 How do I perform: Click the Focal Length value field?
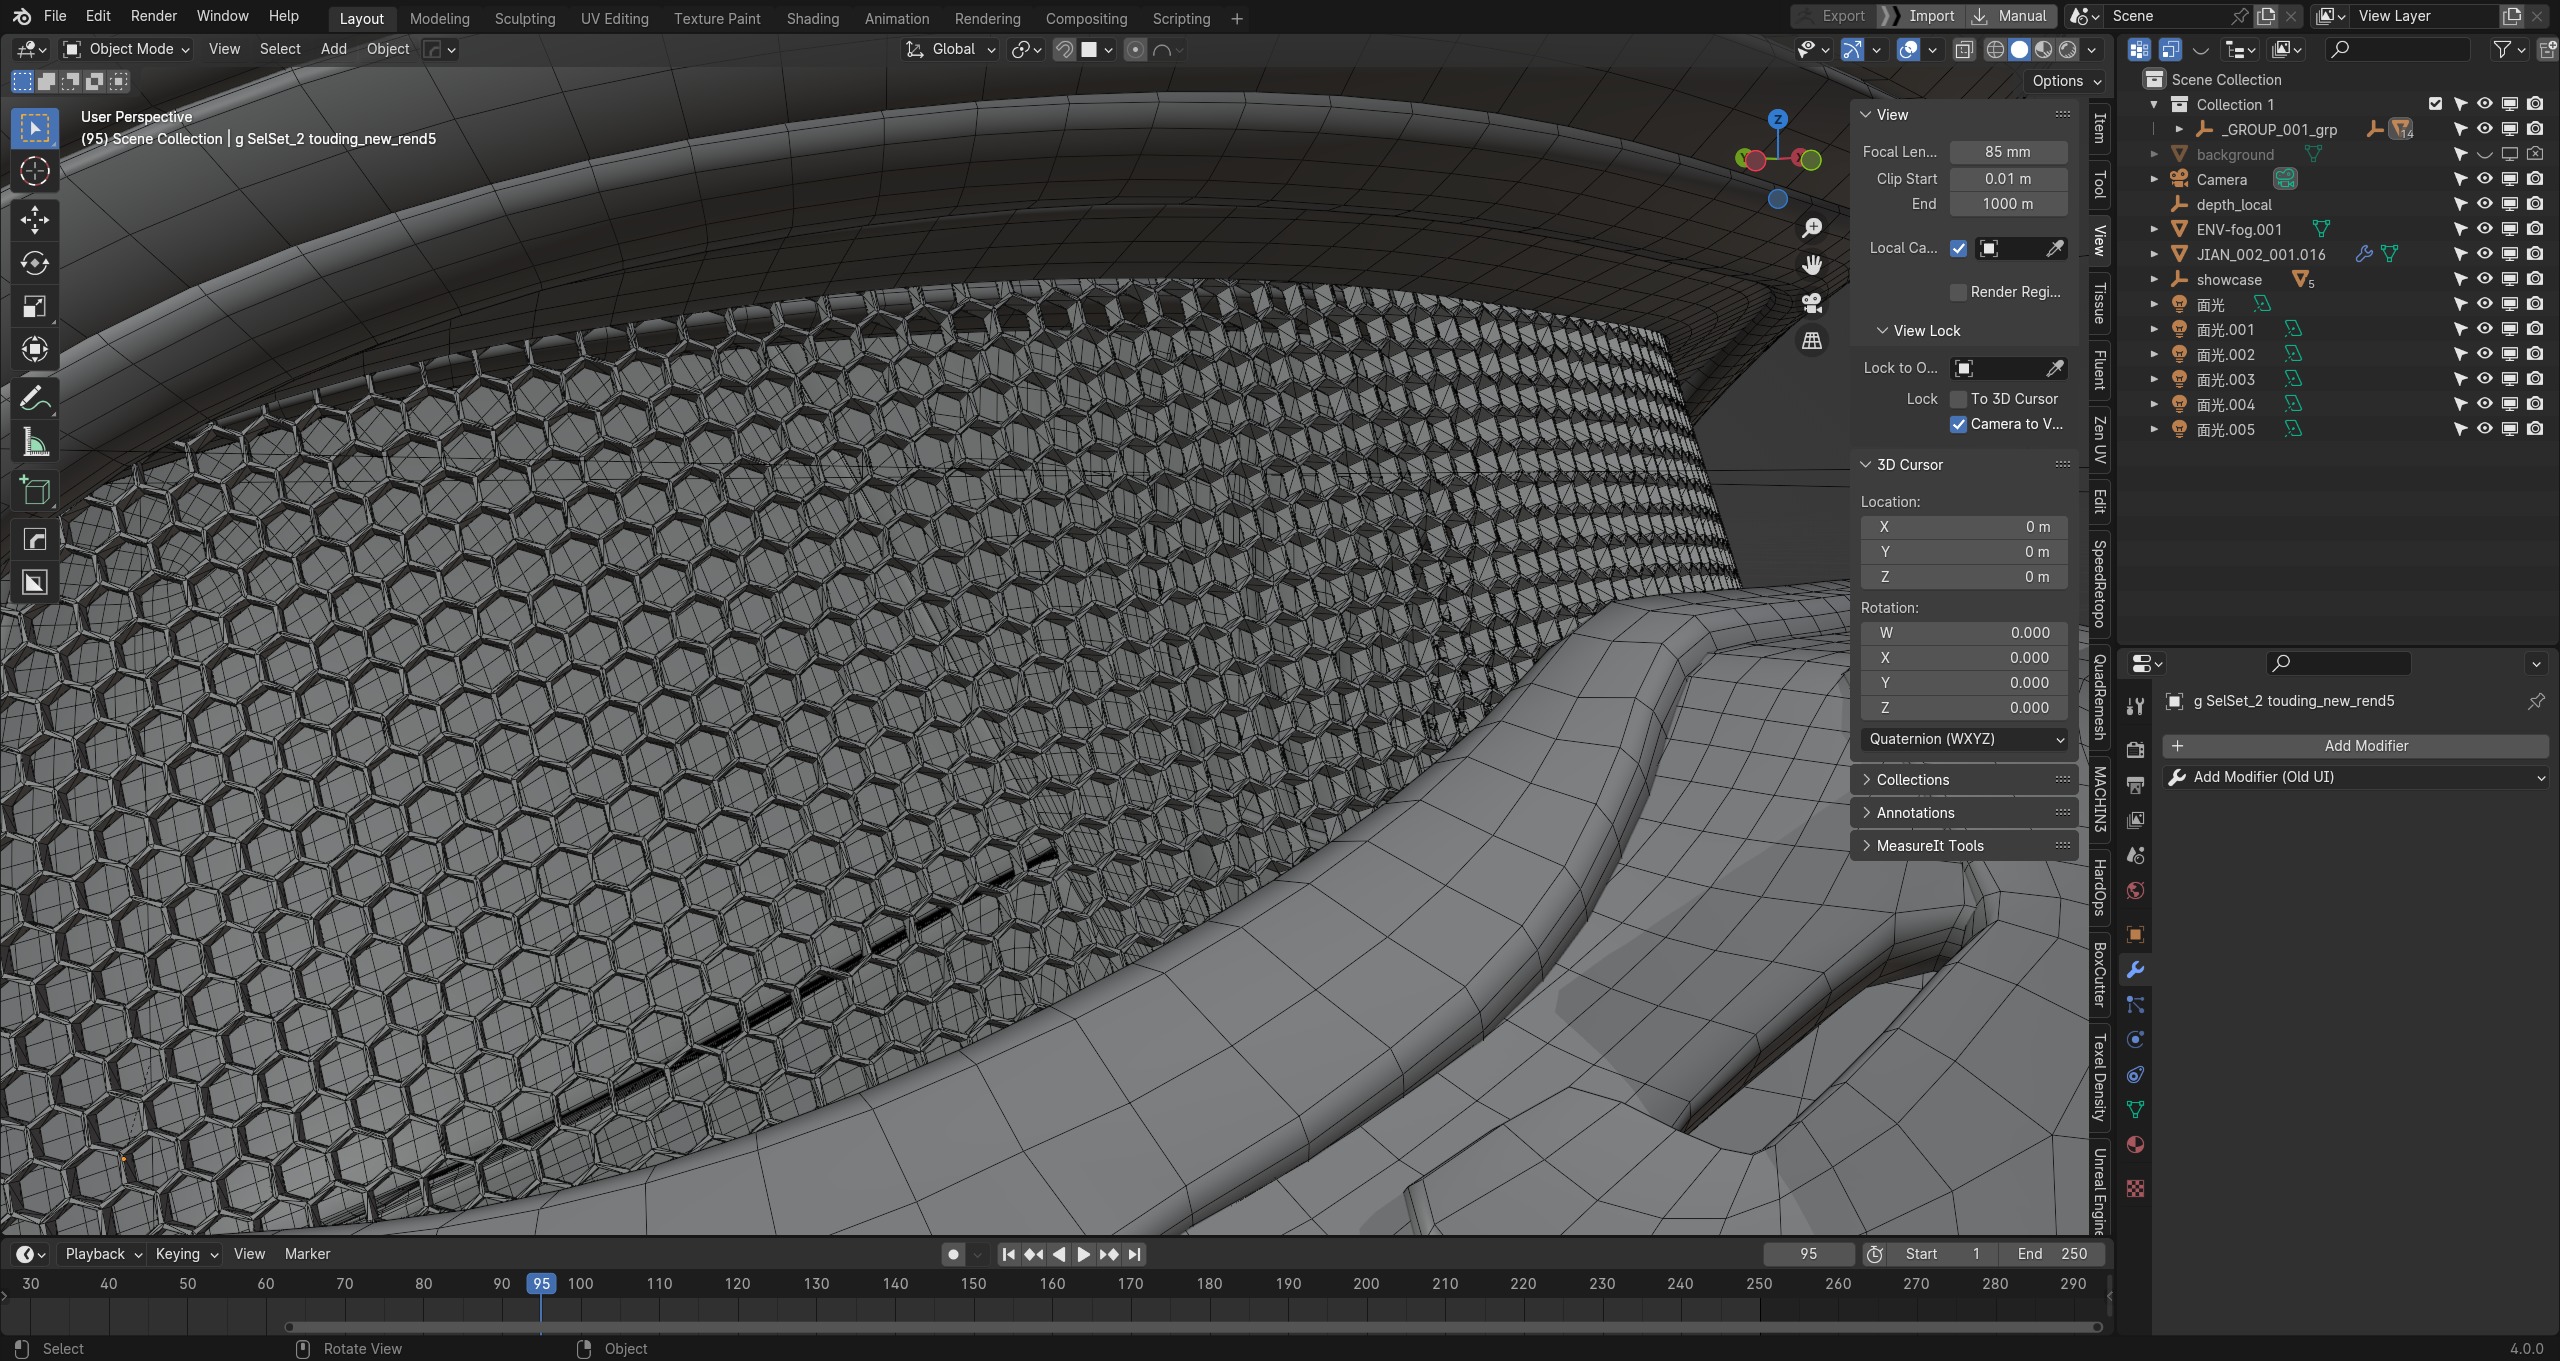(2007, 152)
